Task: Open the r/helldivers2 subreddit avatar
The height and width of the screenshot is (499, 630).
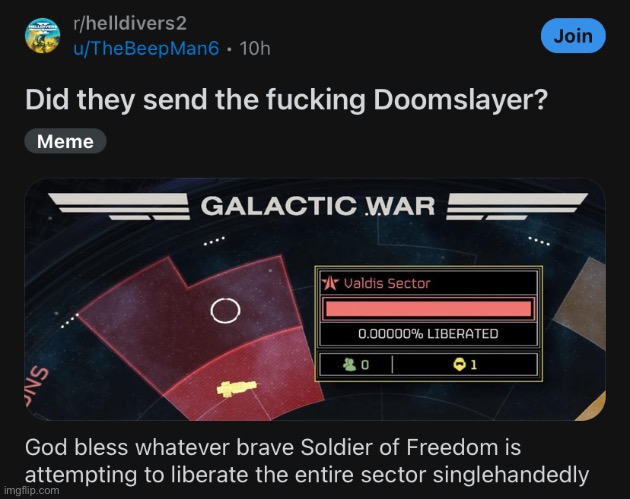Action: coord(43,35)
